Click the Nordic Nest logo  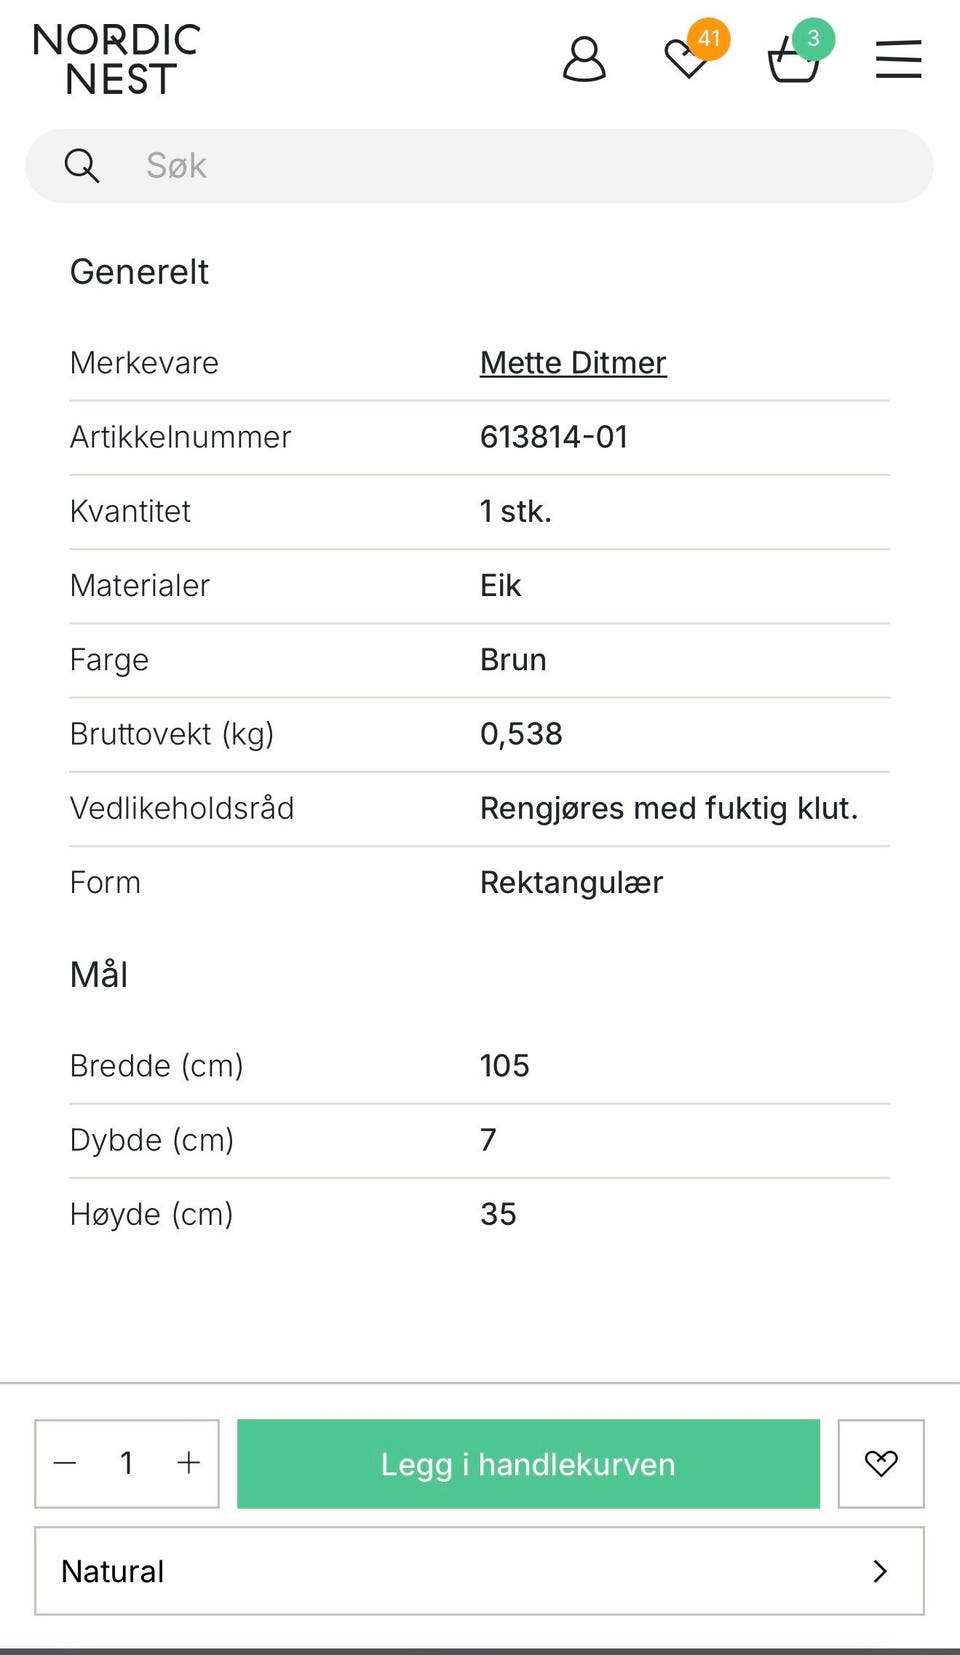tap(117, 60)
